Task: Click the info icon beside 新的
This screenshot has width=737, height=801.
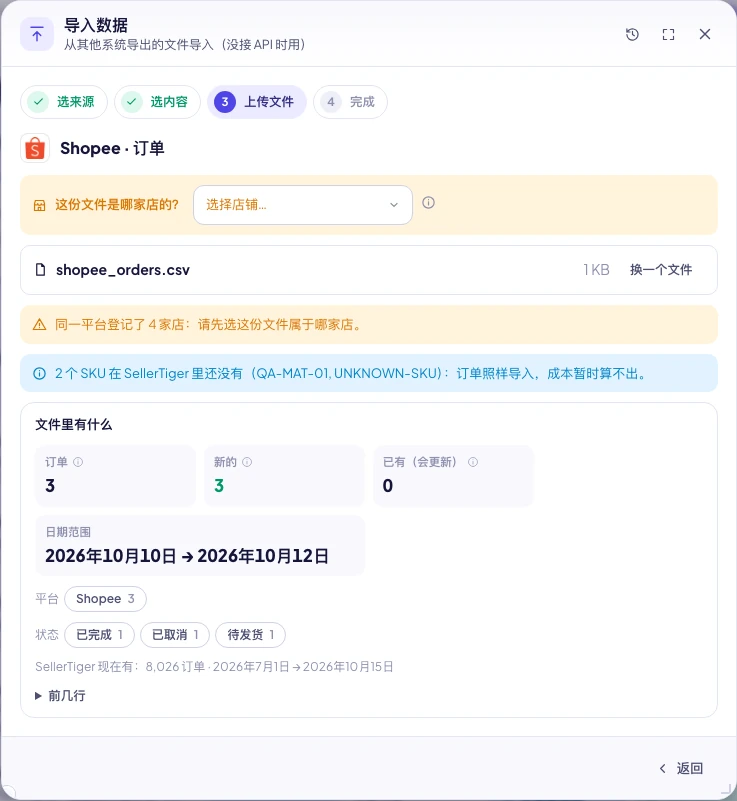Action: (247, 462)
